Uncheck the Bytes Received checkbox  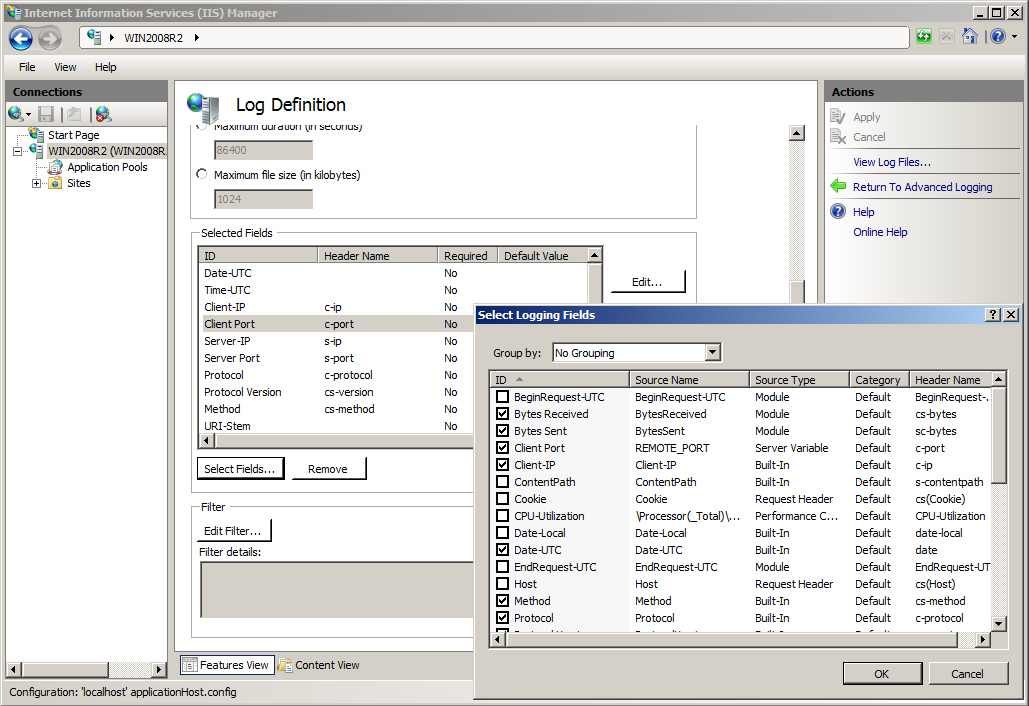[x=503, y=414]
